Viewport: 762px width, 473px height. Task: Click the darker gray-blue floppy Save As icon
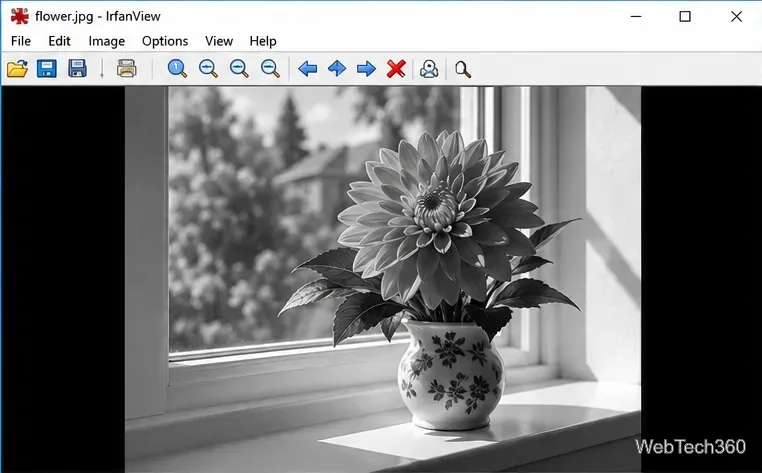click(77, 69)
